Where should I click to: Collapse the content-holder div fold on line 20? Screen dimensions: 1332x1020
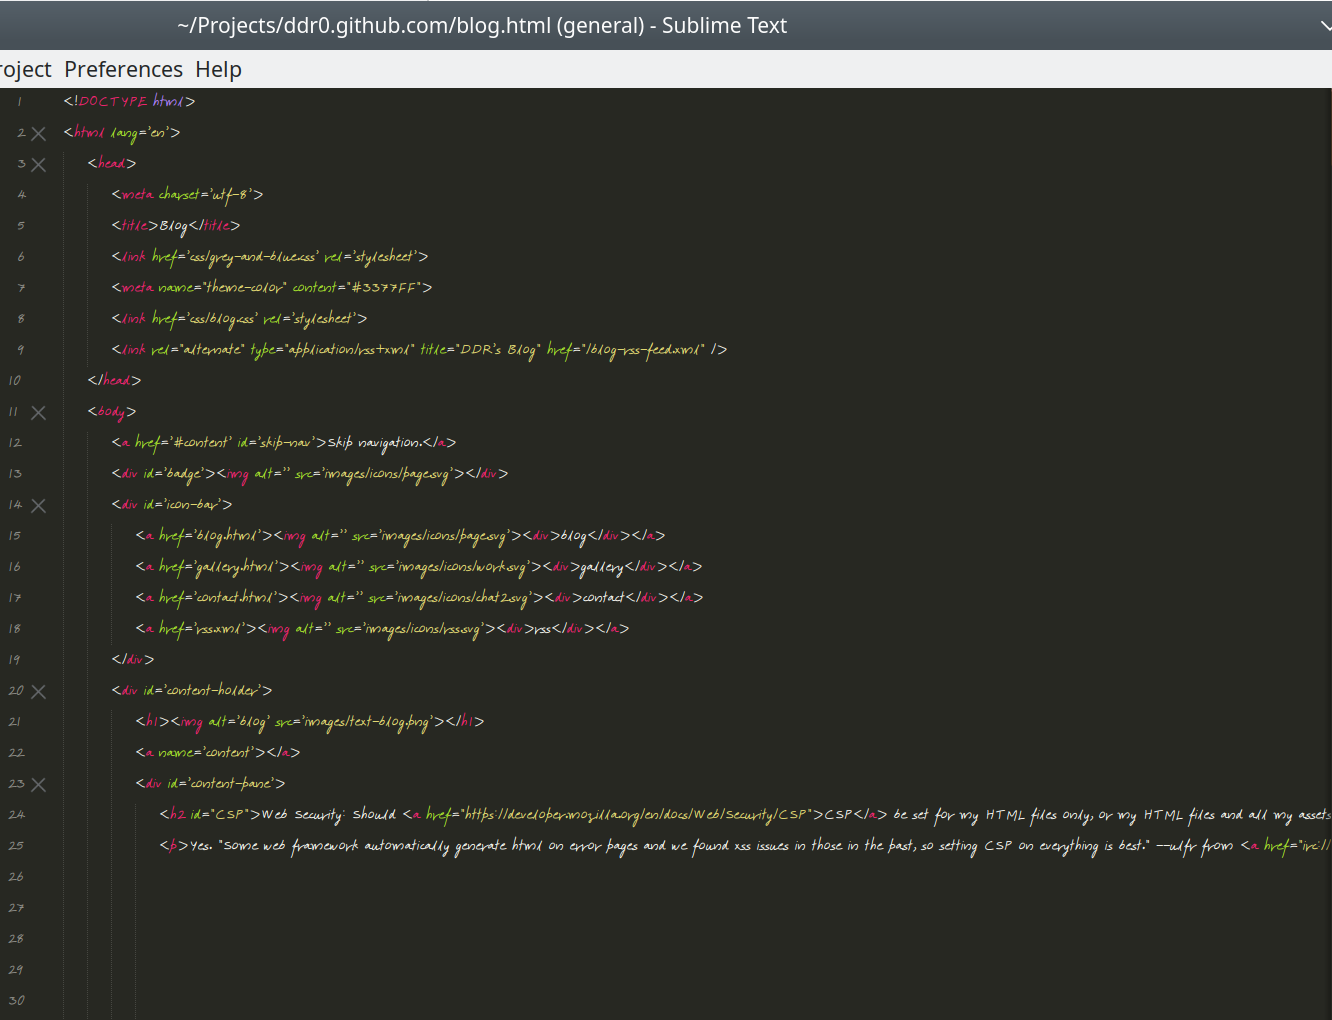[39, 691]
